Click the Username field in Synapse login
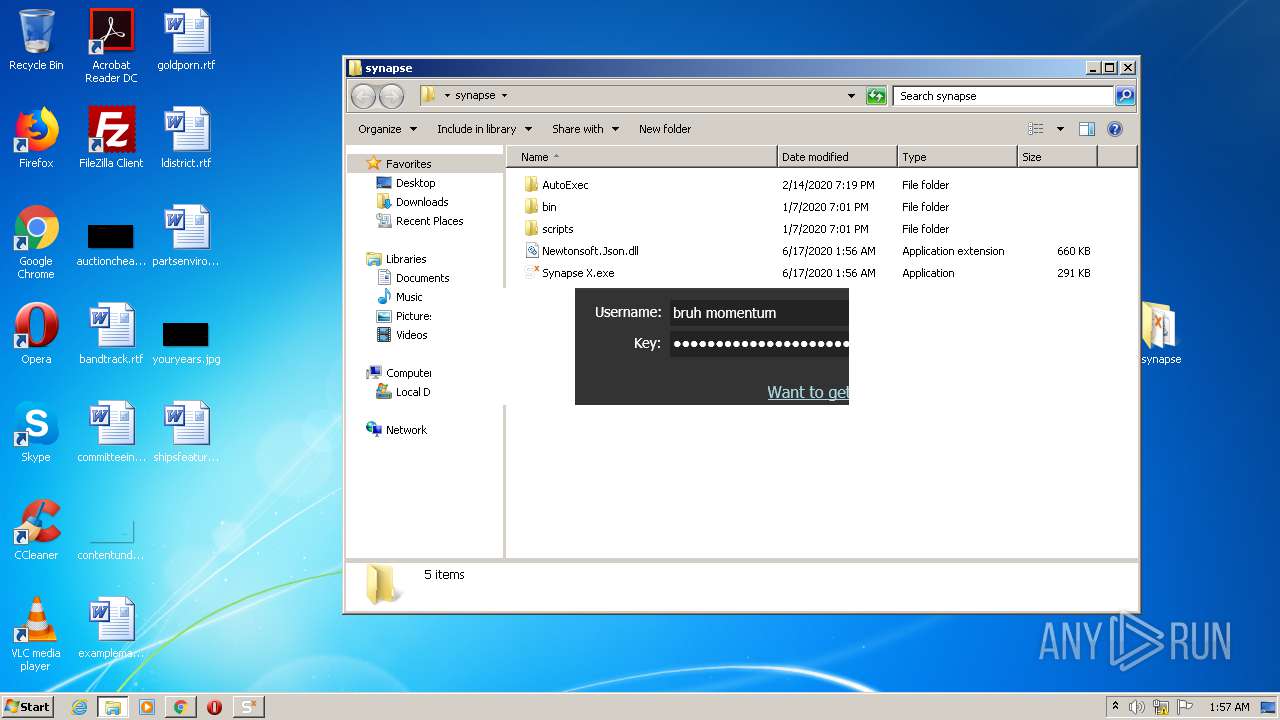The image size is (1280, 720). (x=759, y=313)
